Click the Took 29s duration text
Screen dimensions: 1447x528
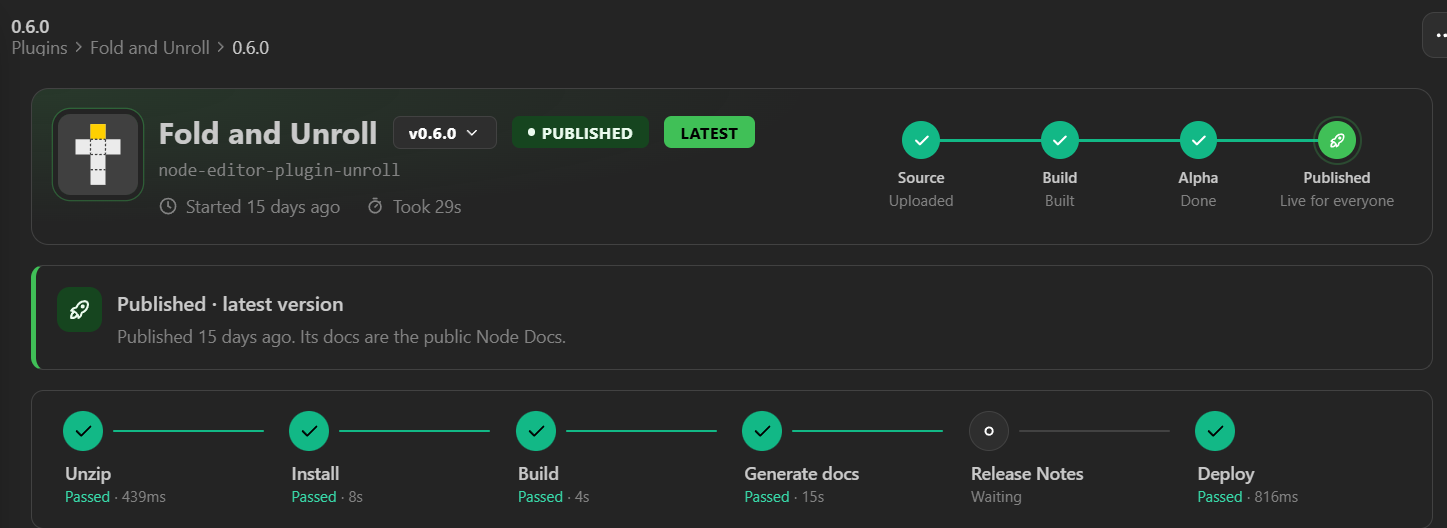[x=427, y=207]
